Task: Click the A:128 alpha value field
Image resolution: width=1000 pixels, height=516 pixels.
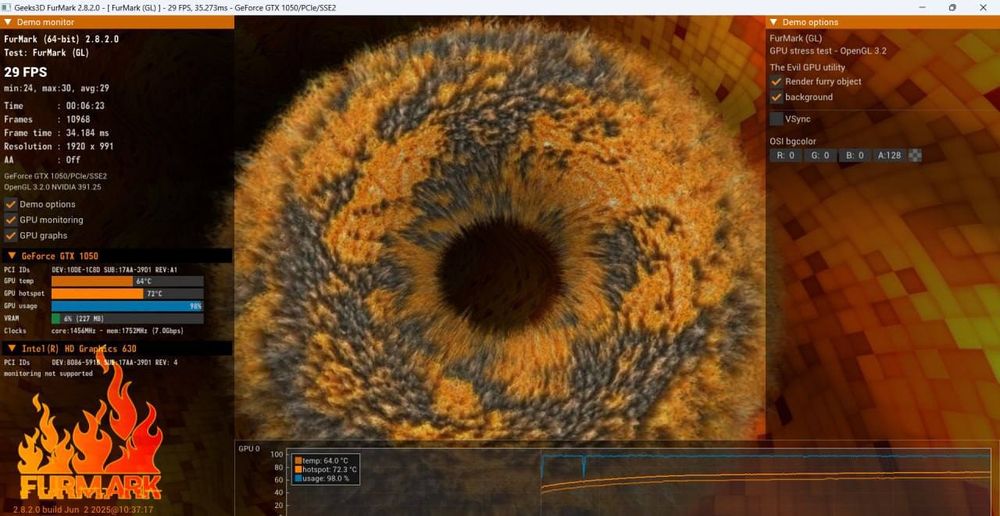Action: click(890, 155)
